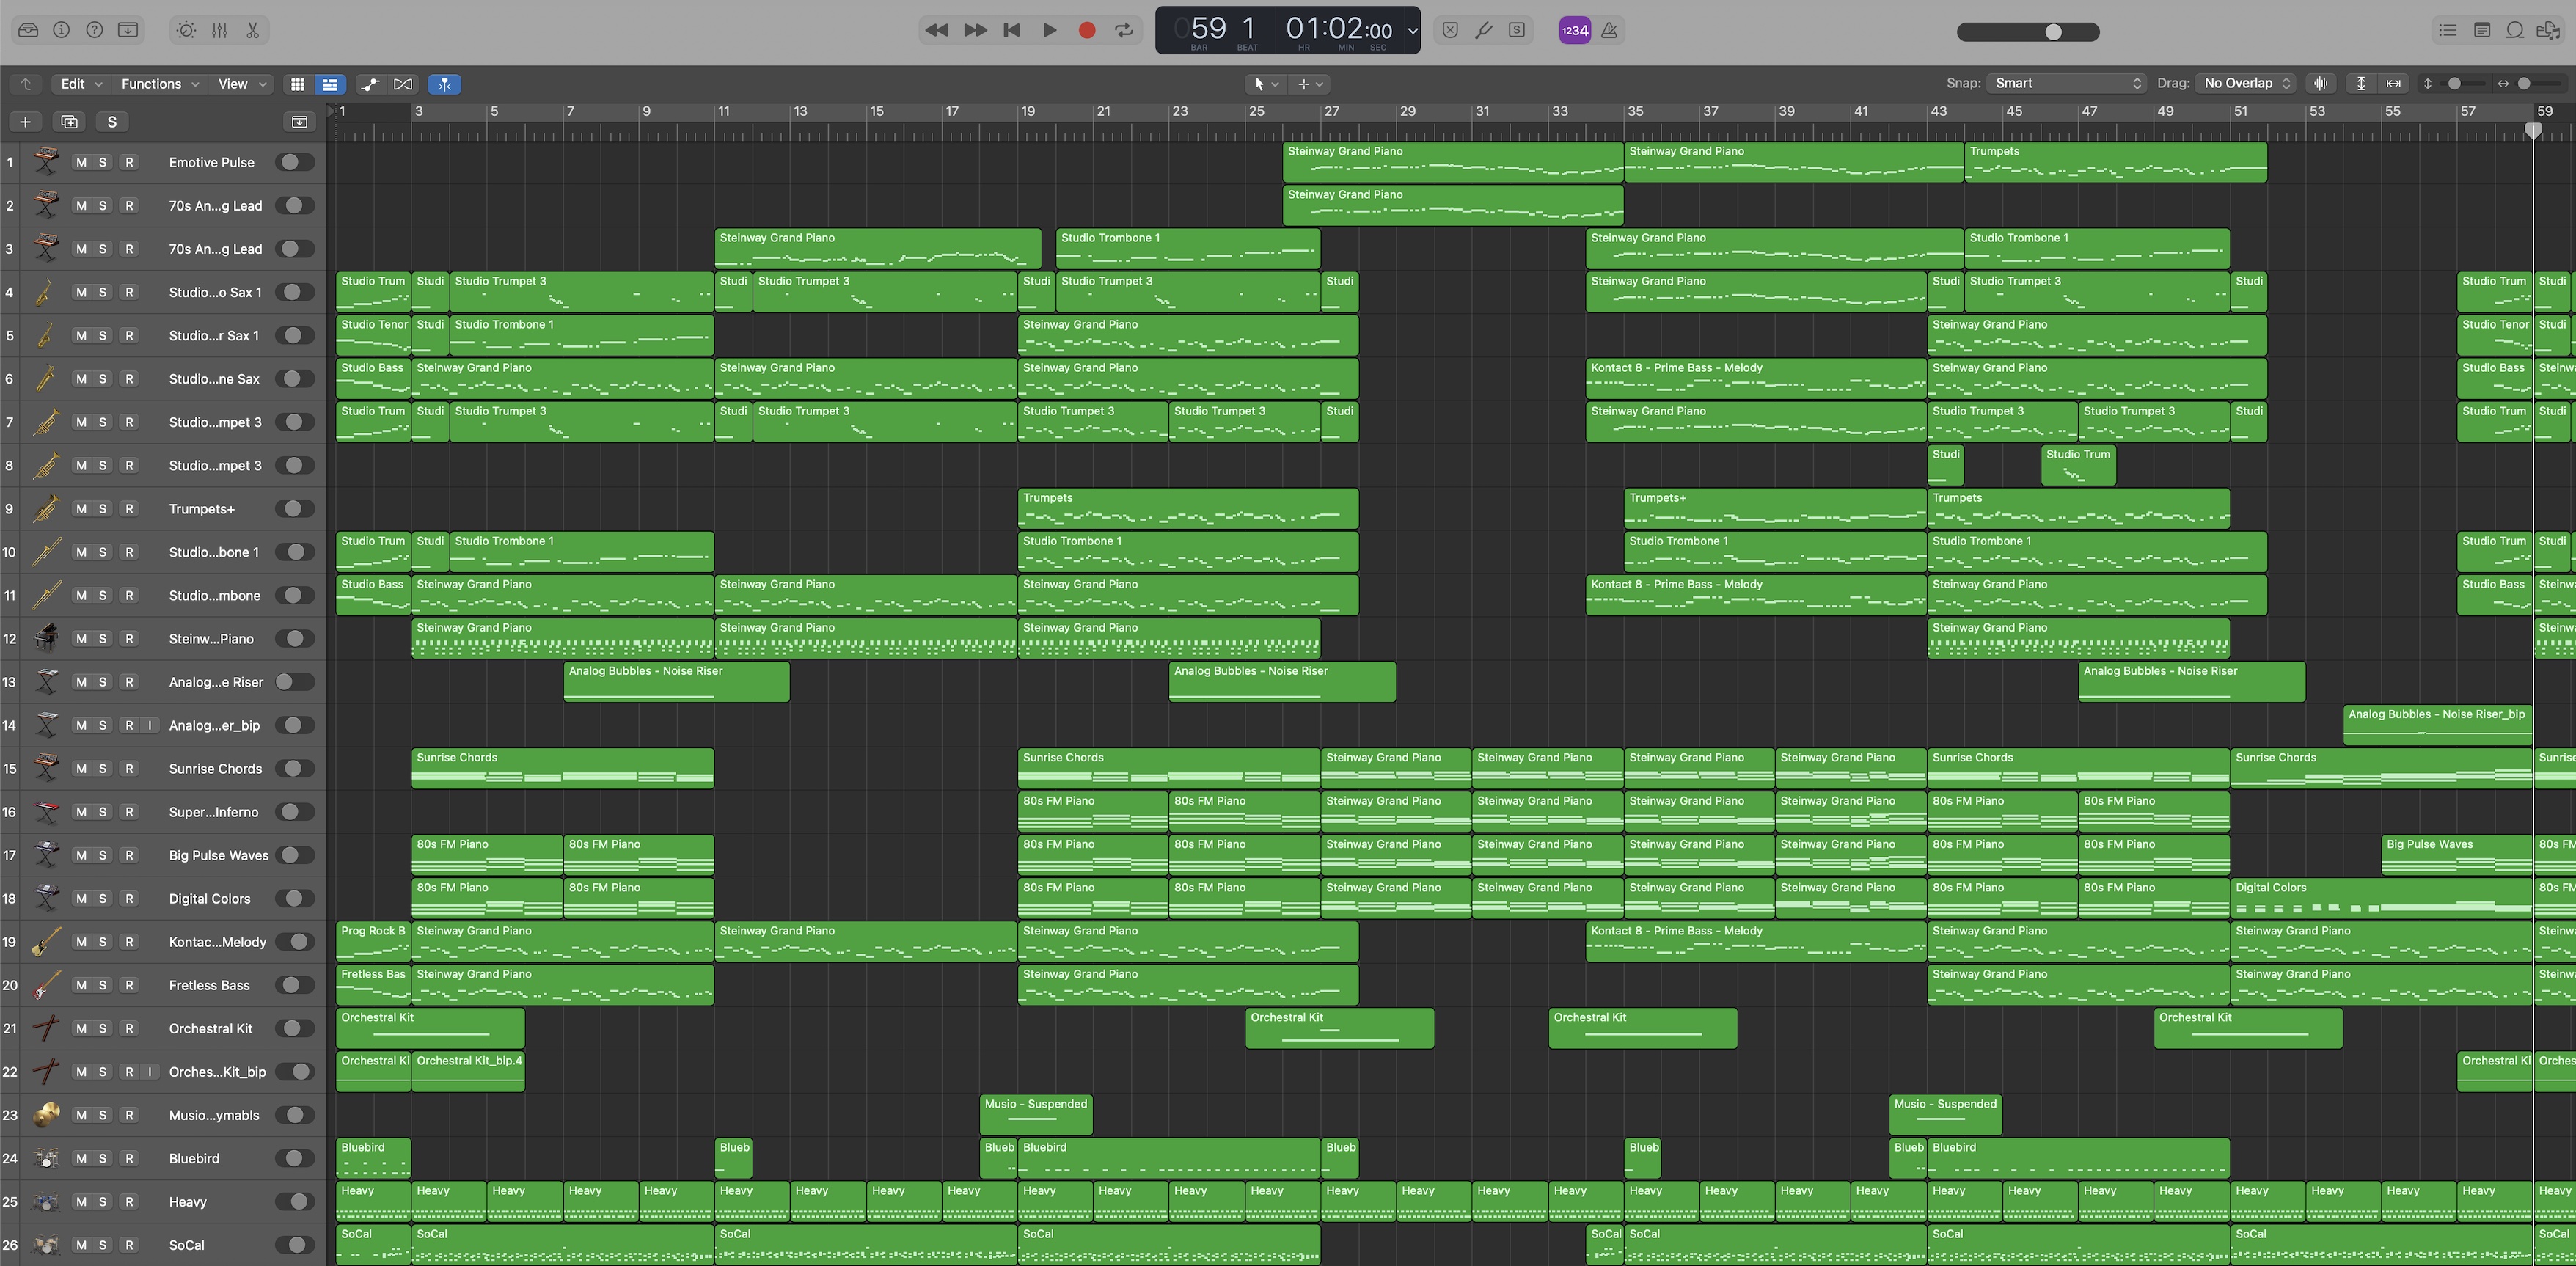Expand the LCD display mode chevron
The width and height of the screenshot is (2576, 1266).
(x=1412, y=30)
